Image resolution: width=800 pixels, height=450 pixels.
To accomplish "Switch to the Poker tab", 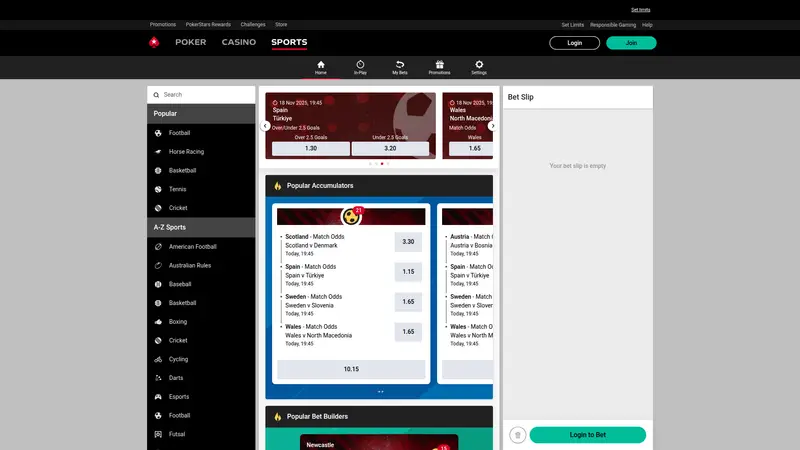I will coord(191,42).
